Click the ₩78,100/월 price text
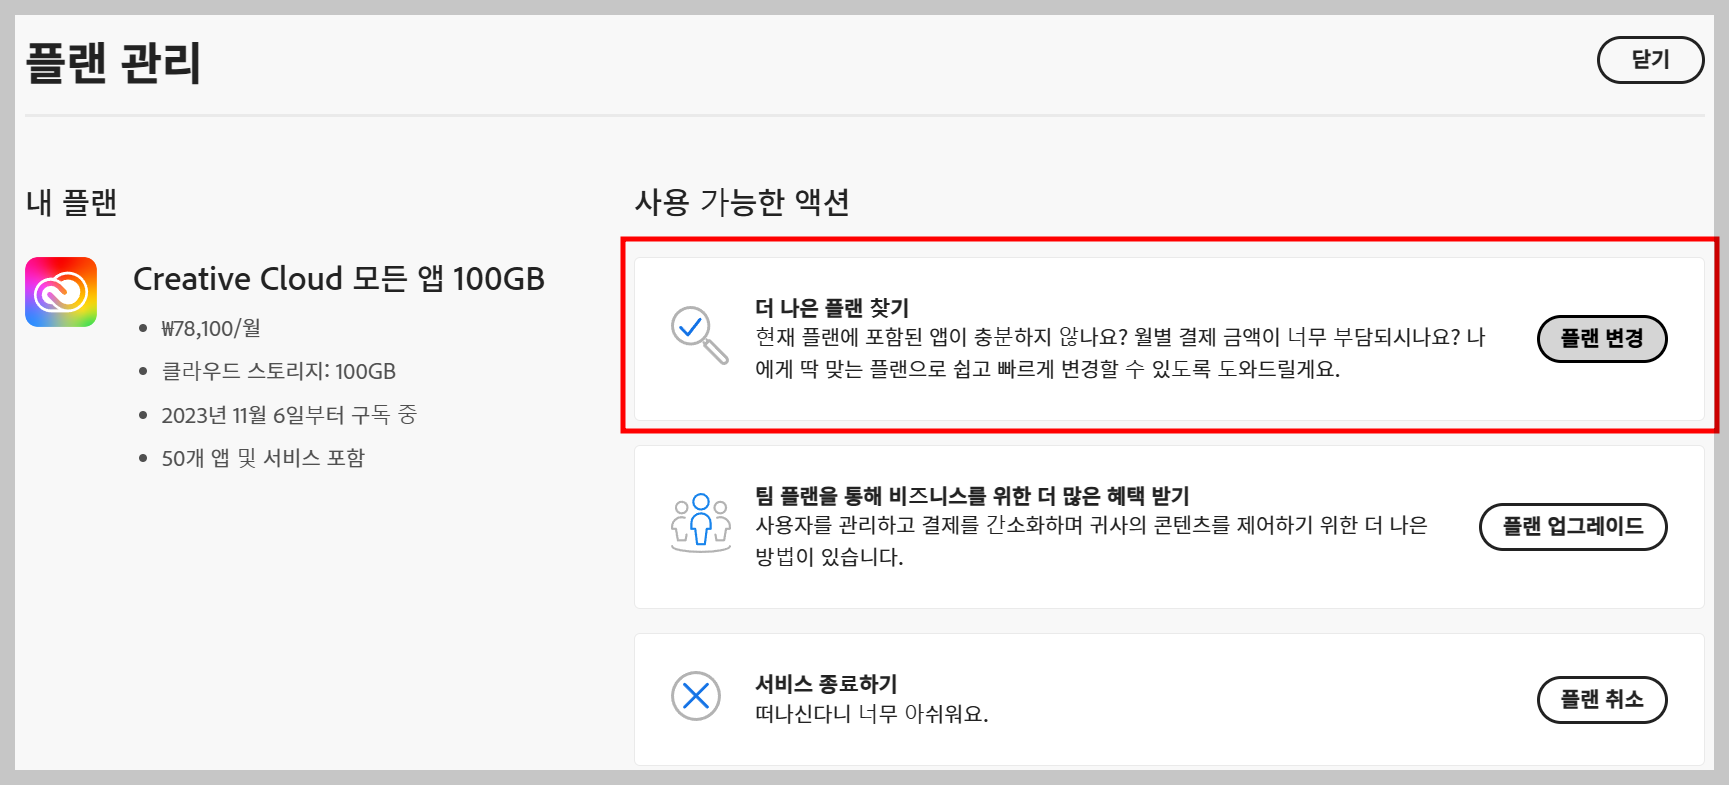This screenshot has width=1729, height=785. tap(211, 328)
